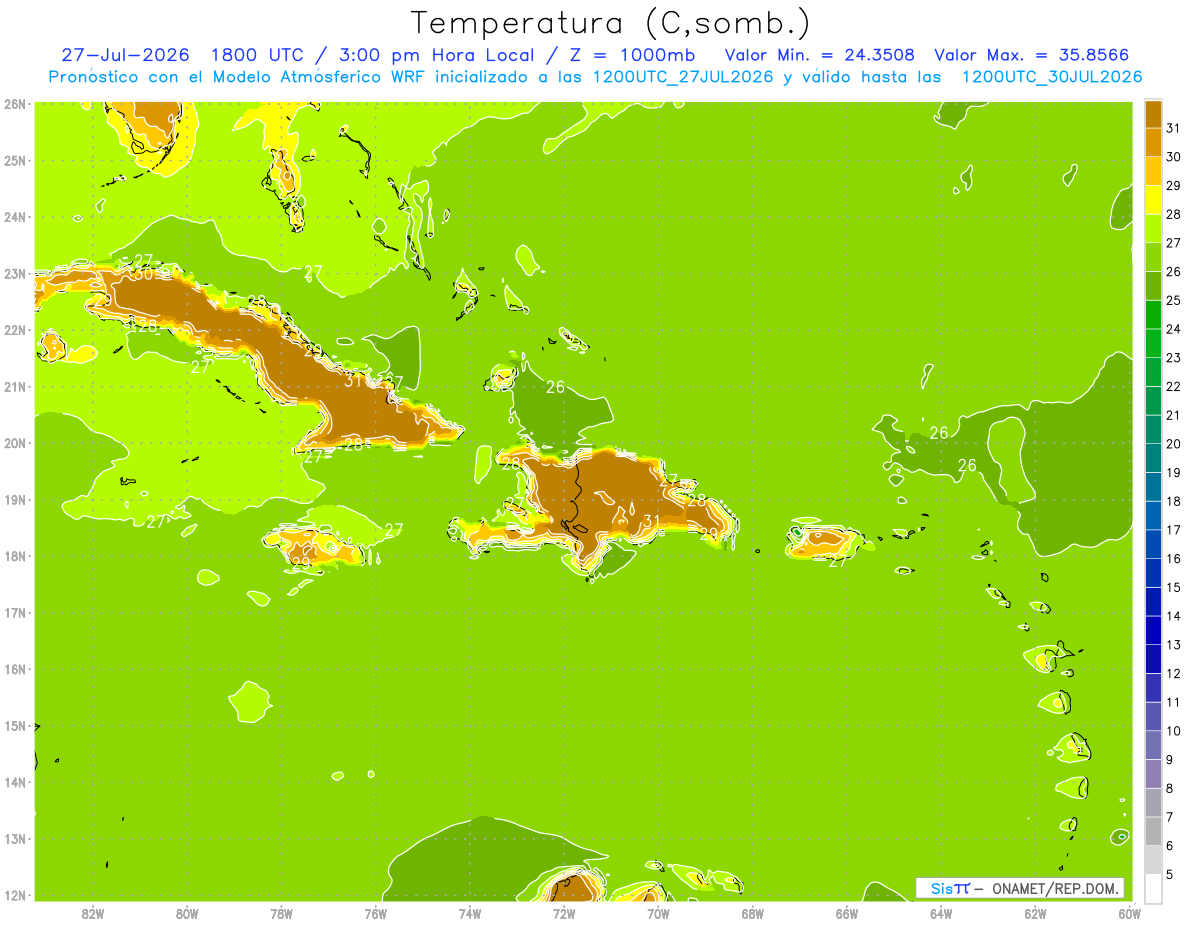Click the '12N' latitude axis label
Viewport: 1200px width, 927px height.
coord(14,895)
